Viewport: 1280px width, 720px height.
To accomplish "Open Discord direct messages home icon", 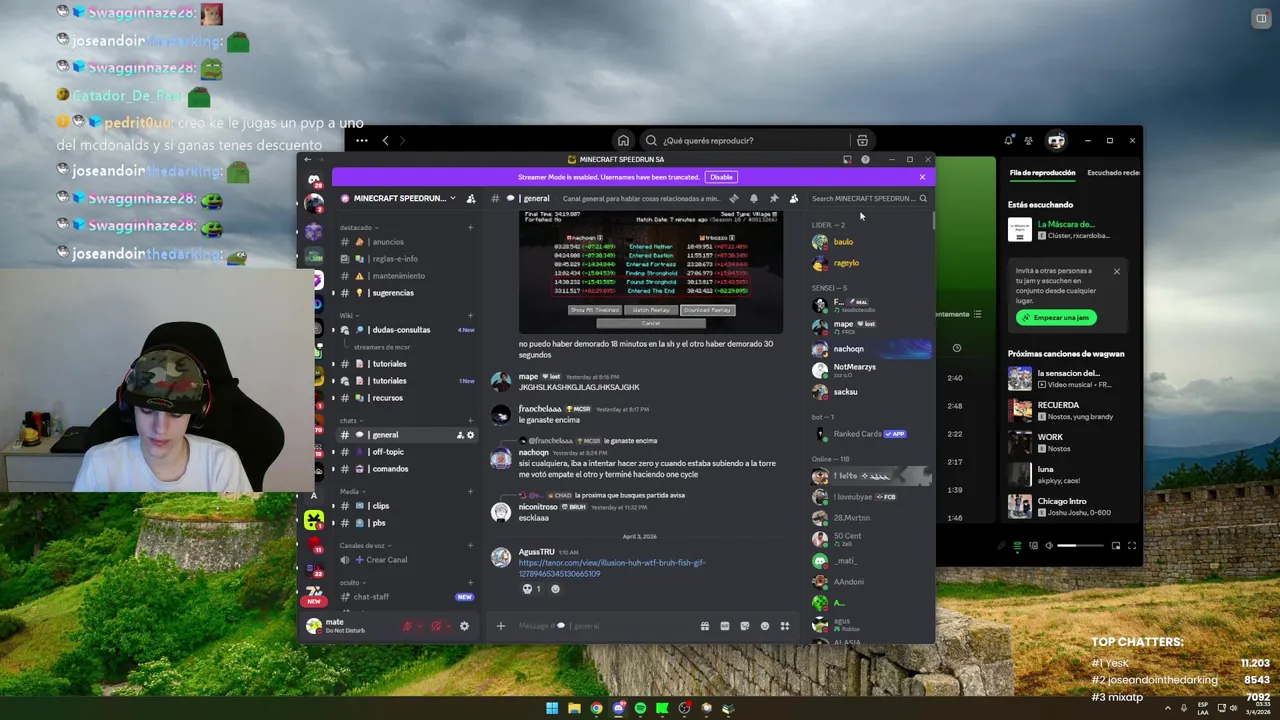I will click(314, 181).
